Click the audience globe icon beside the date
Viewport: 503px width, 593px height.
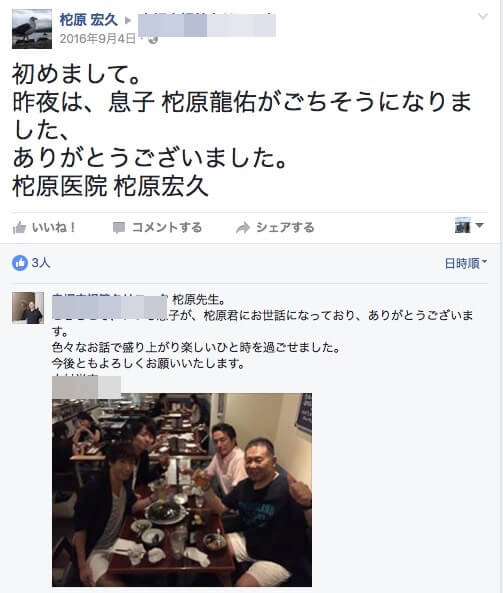(x=153, y=39)
